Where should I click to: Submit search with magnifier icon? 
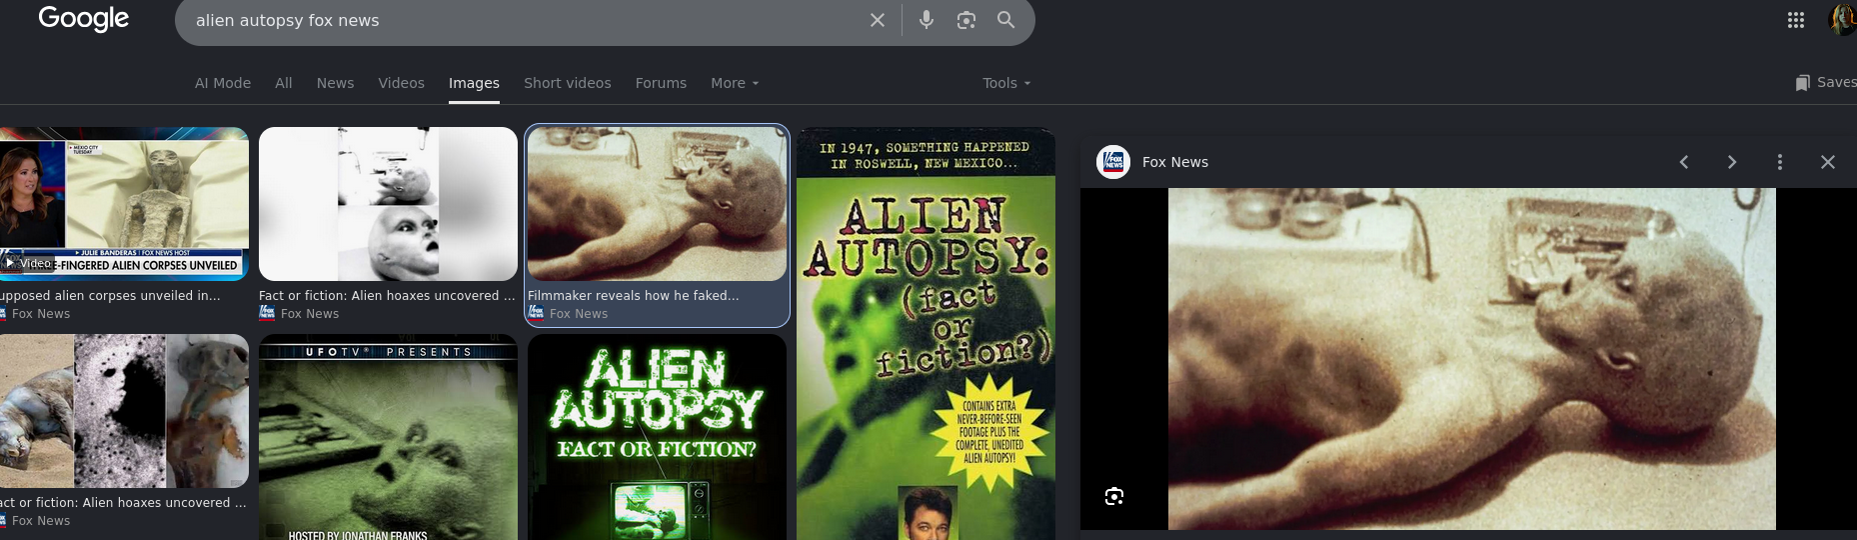[x=1006, y=20]
